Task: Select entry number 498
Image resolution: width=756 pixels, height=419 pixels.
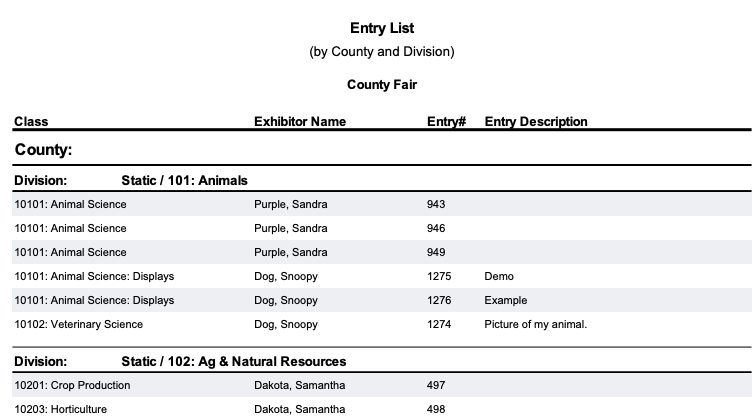Action: 436,409
